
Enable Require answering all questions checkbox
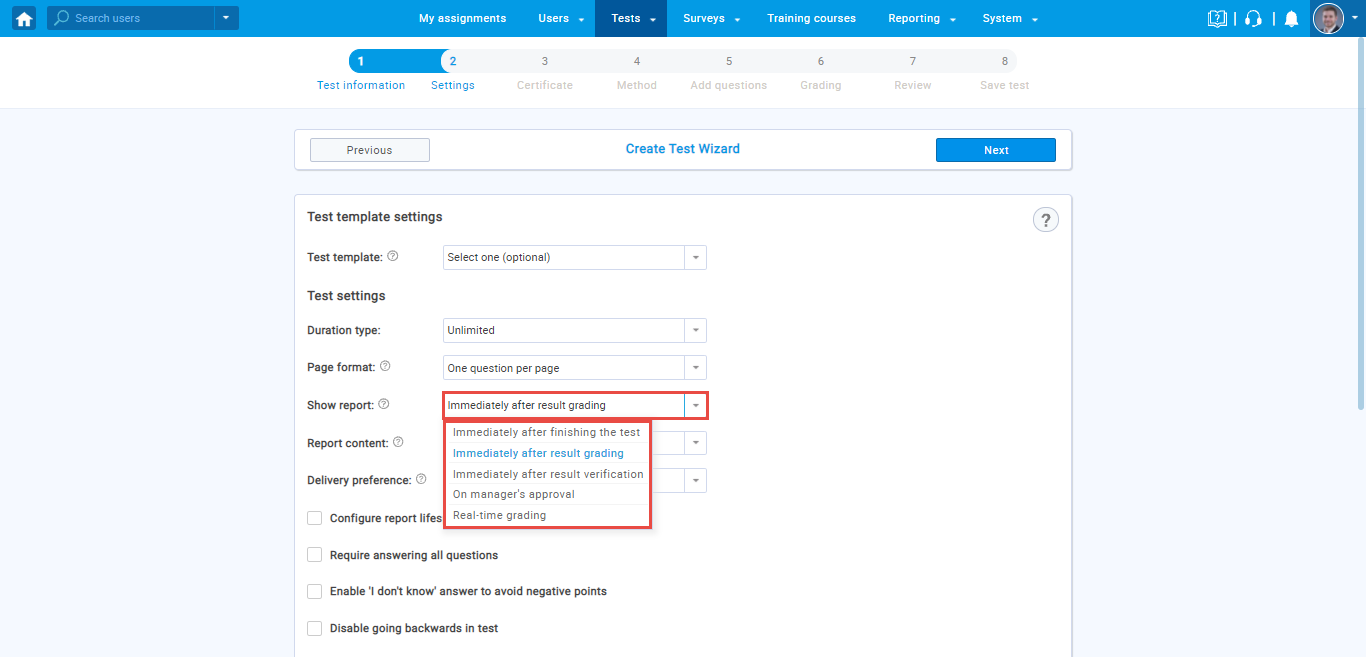pos(315,554)
